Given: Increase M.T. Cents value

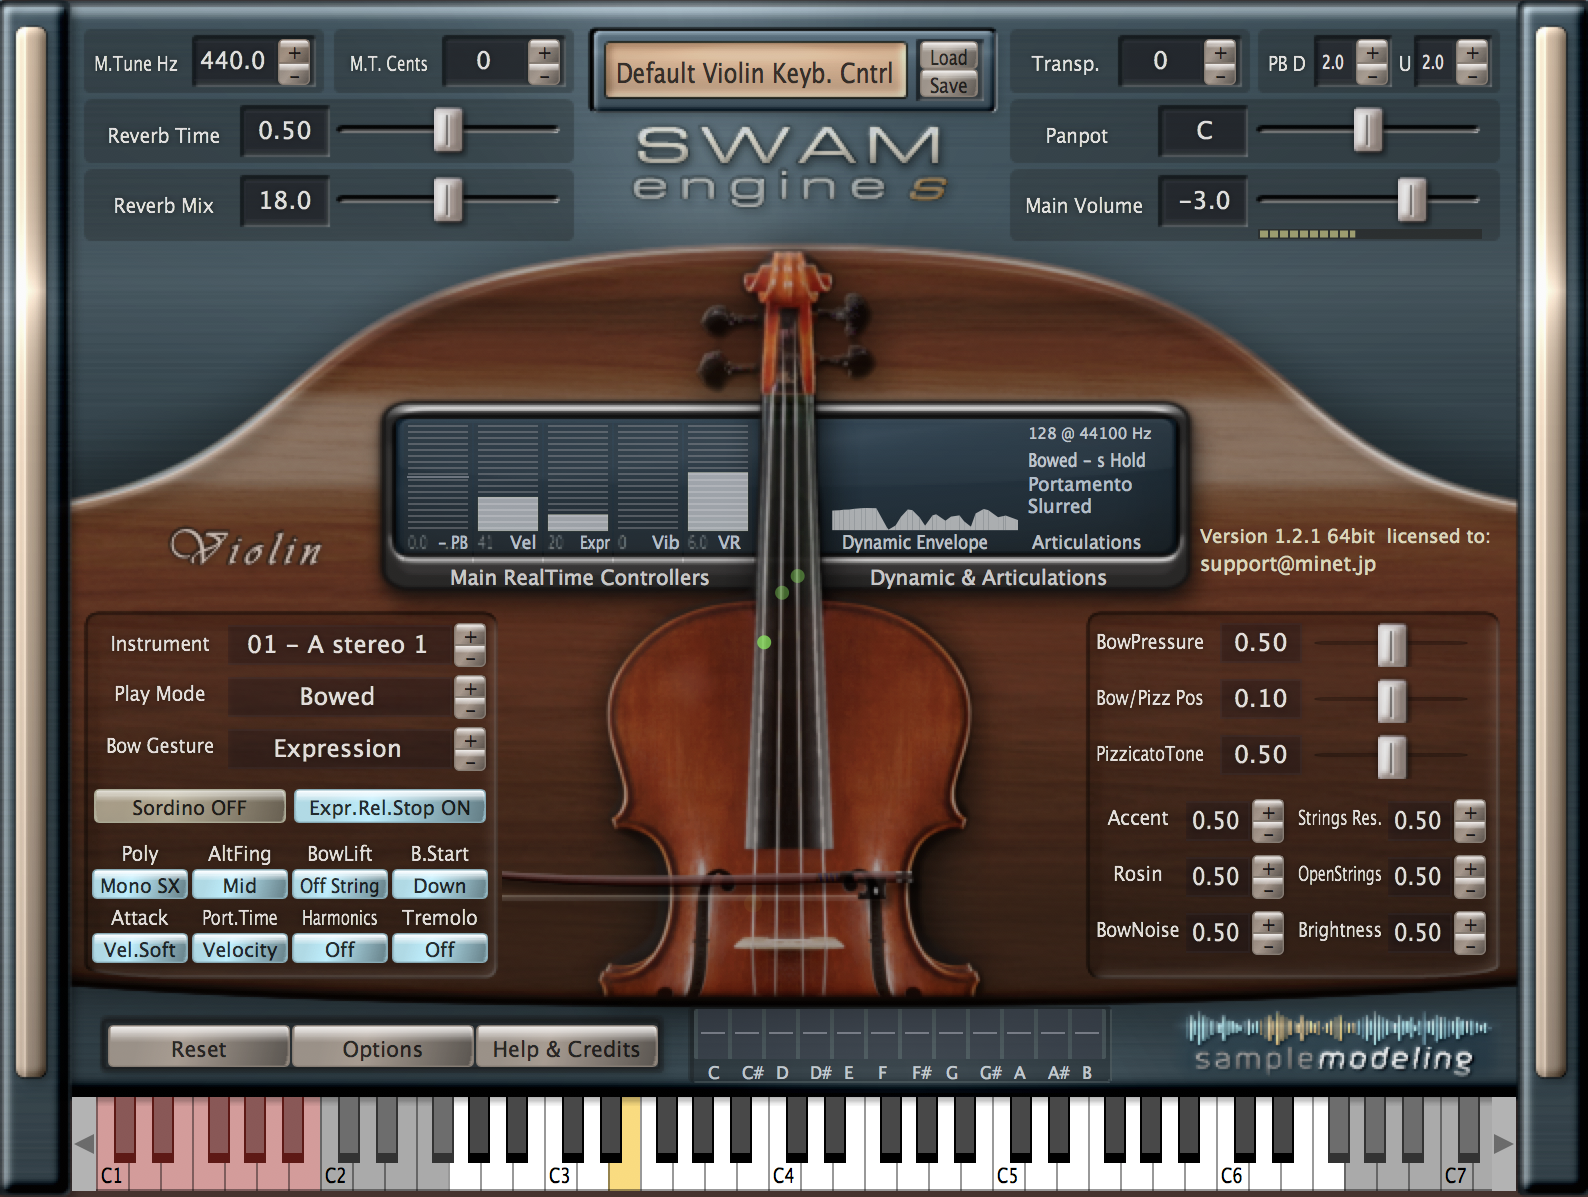Looking at the screenshot, I should pos(544,52).
